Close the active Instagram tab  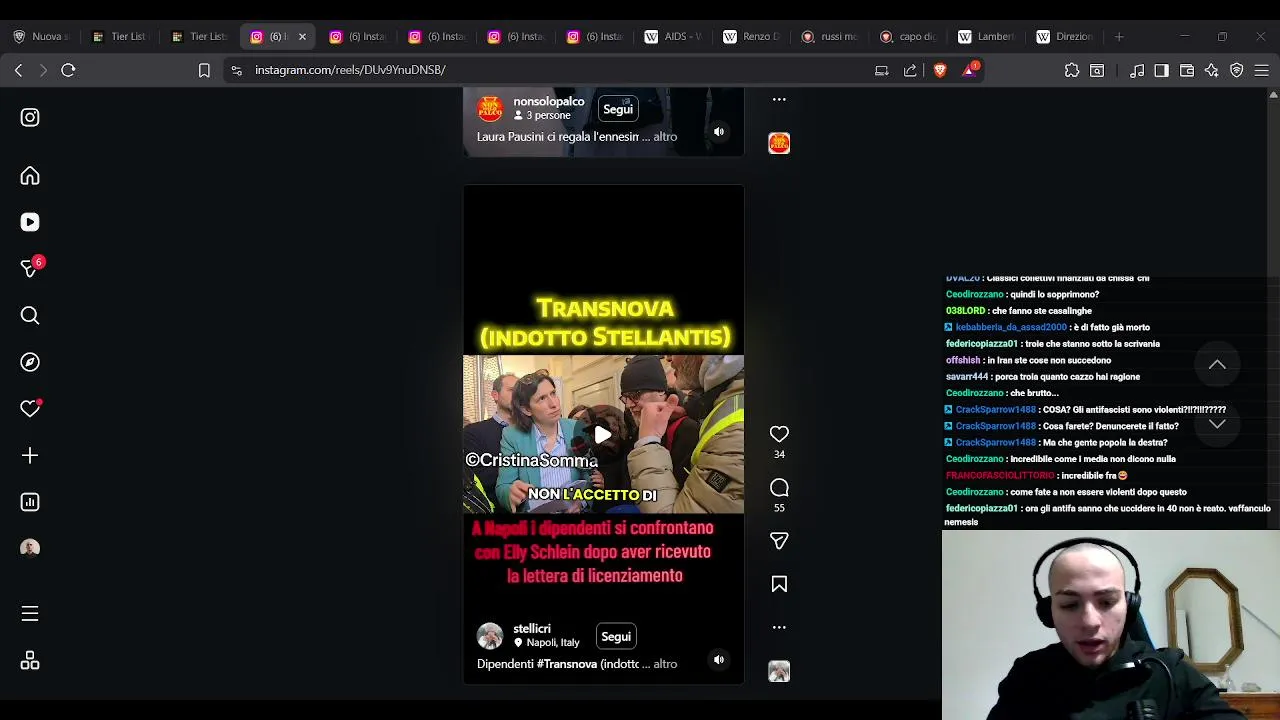click(x=302, y=37)
